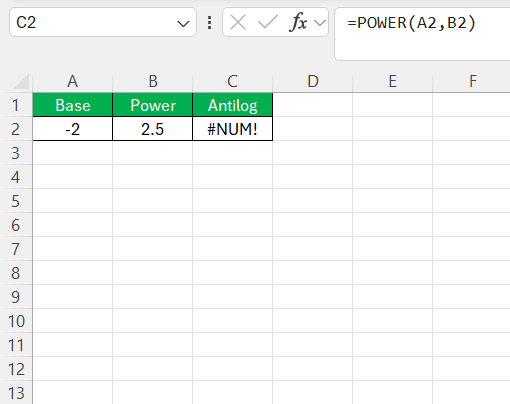Select cell A2 containing -2

(73, 129)
